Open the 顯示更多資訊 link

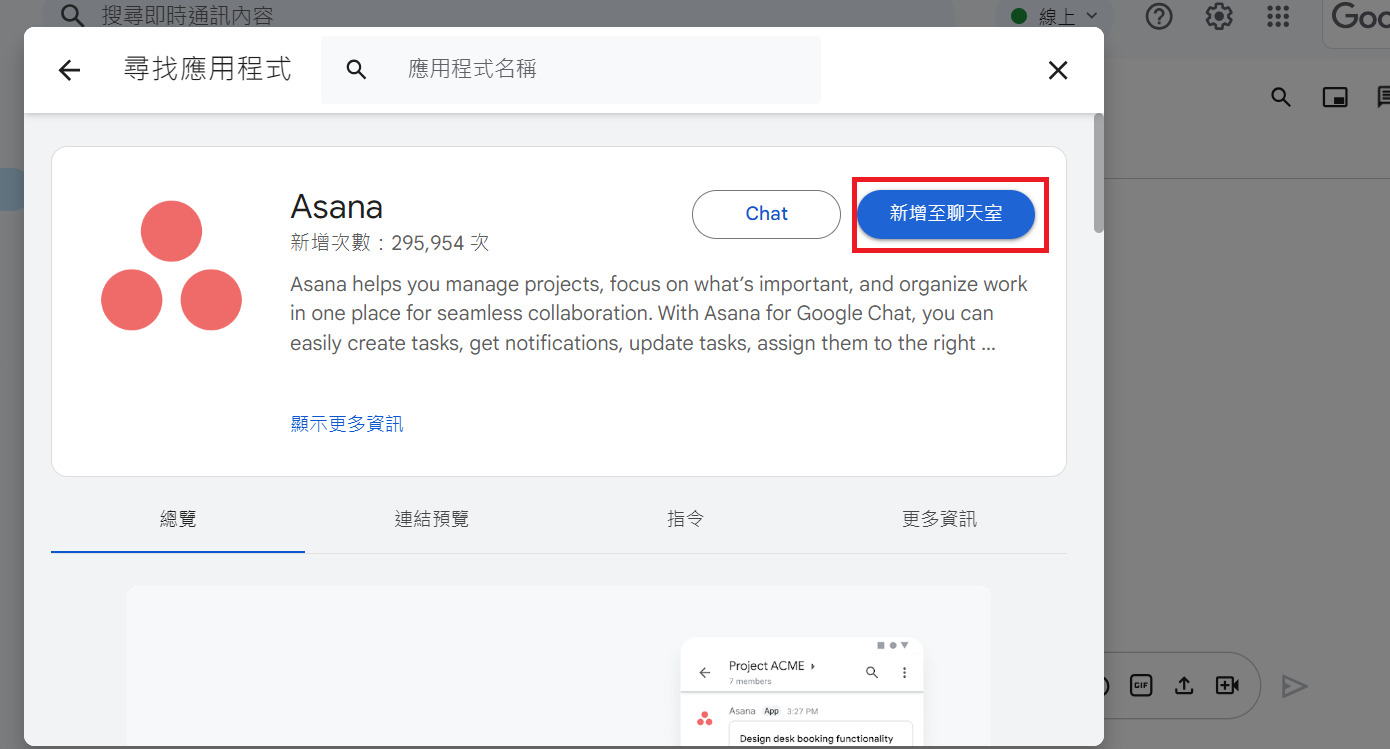coord(347,424)
